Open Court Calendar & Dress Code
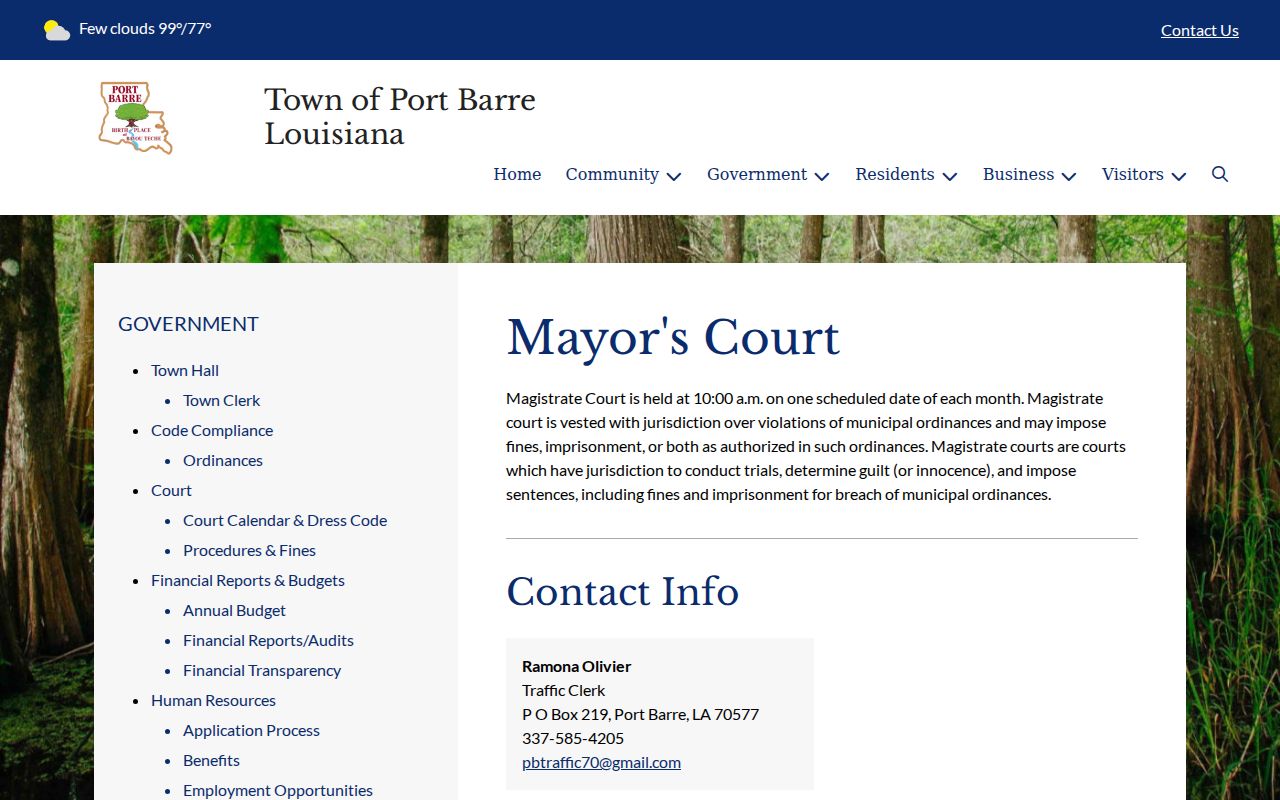 coord(285,520)
